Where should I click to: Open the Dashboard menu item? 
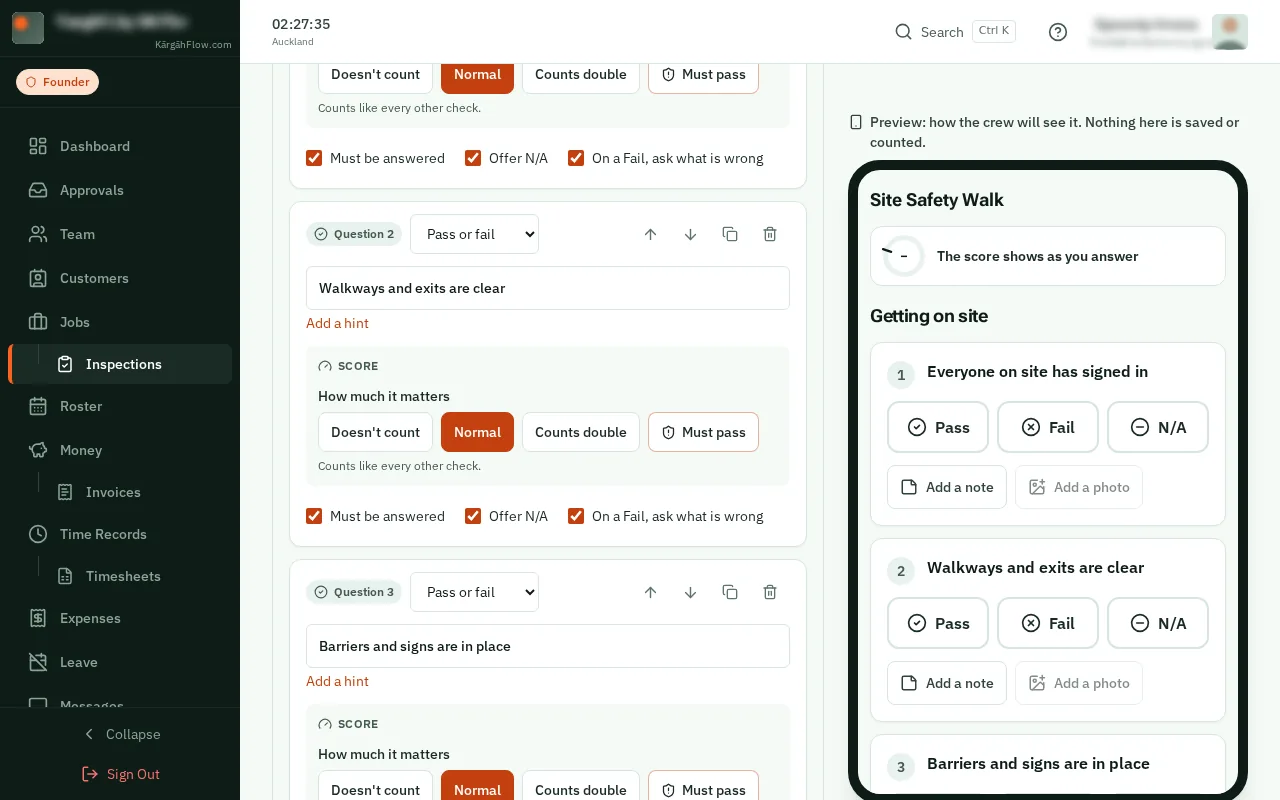[x=120, y=146]
